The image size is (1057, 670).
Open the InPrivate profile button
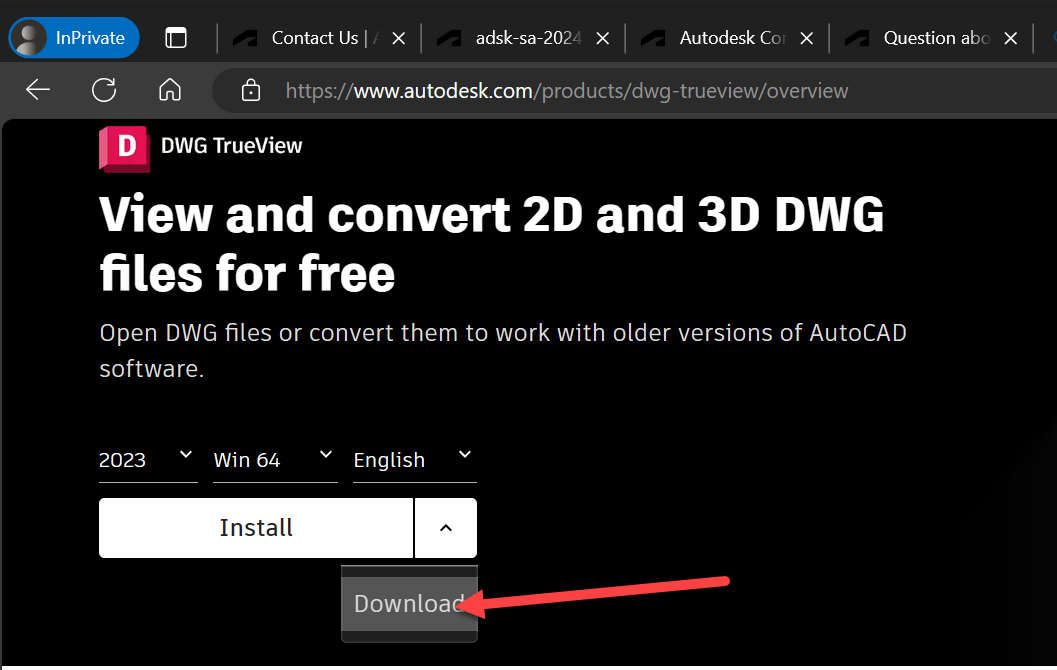click(x=73, y=38)
